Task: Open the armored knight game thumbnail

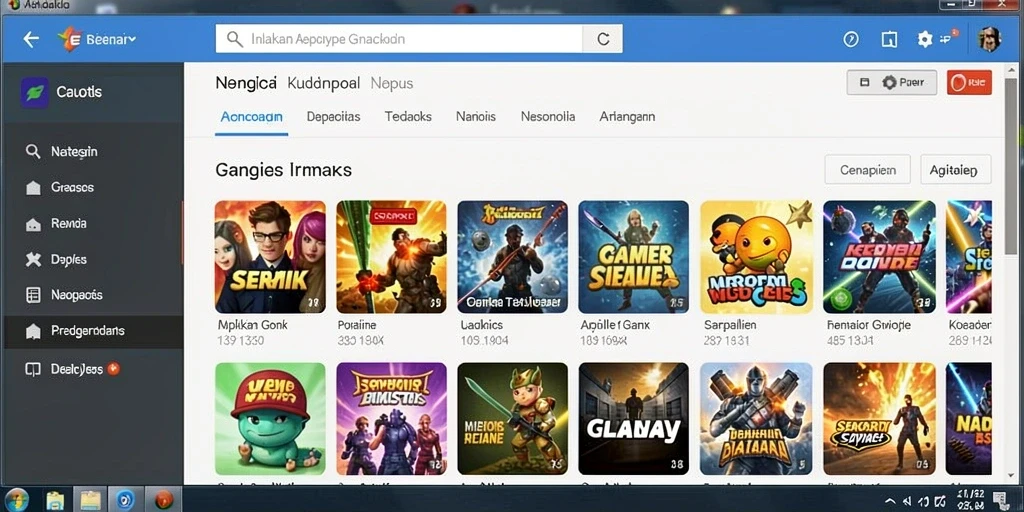Action: click(757, 419)
